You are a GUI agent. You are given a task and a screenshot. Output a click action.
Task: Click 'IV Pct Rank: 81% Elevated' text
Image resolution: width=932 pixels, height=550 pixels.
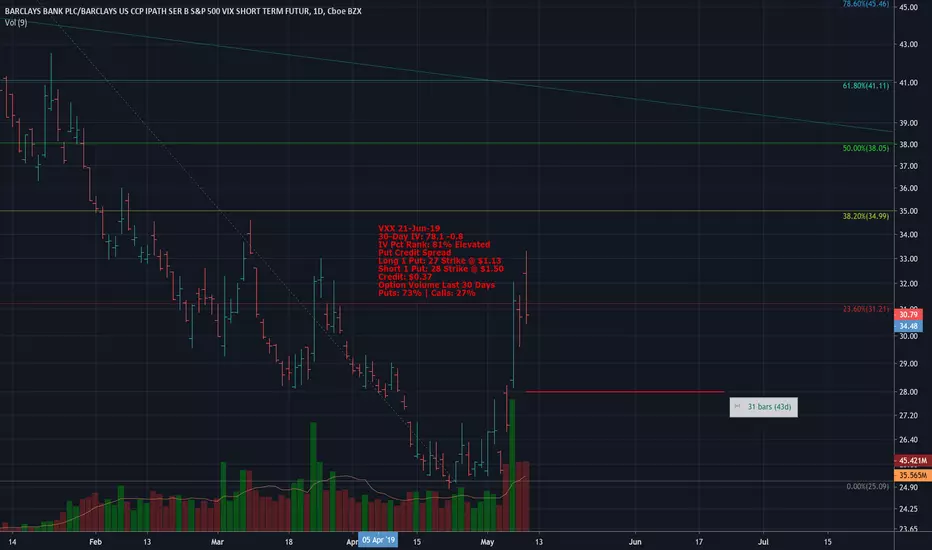click(x=434, y=244)
